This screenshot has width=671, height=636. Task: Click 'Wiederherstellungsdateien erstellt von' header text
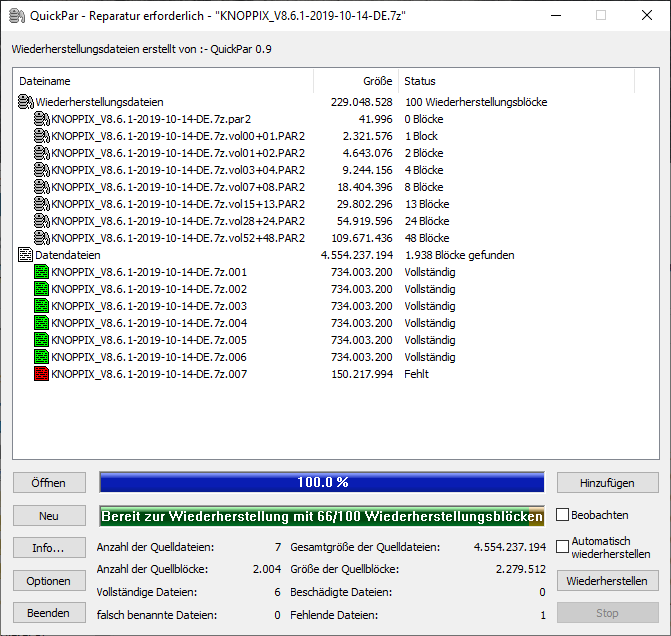[x=141, y=49]
